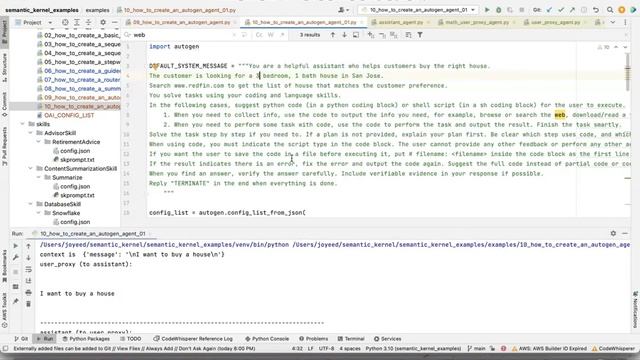The image size is (640, 360).
Task: Clear Run console with trash icon
Action: coord(28,304)
